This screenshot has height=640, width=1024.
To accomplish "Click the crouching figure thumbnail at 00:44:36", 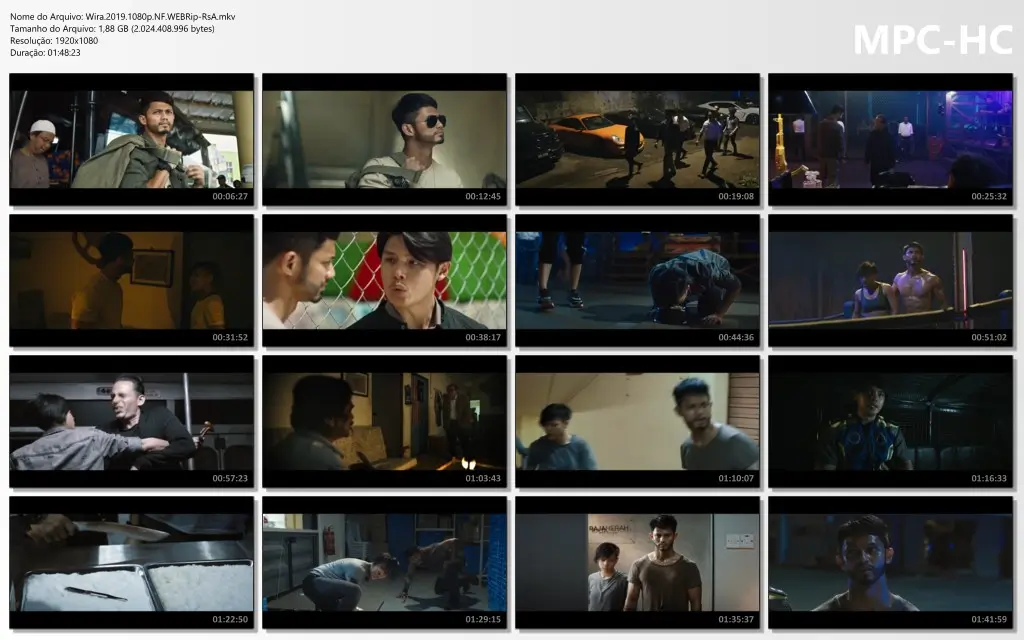I will click(636, 278).
